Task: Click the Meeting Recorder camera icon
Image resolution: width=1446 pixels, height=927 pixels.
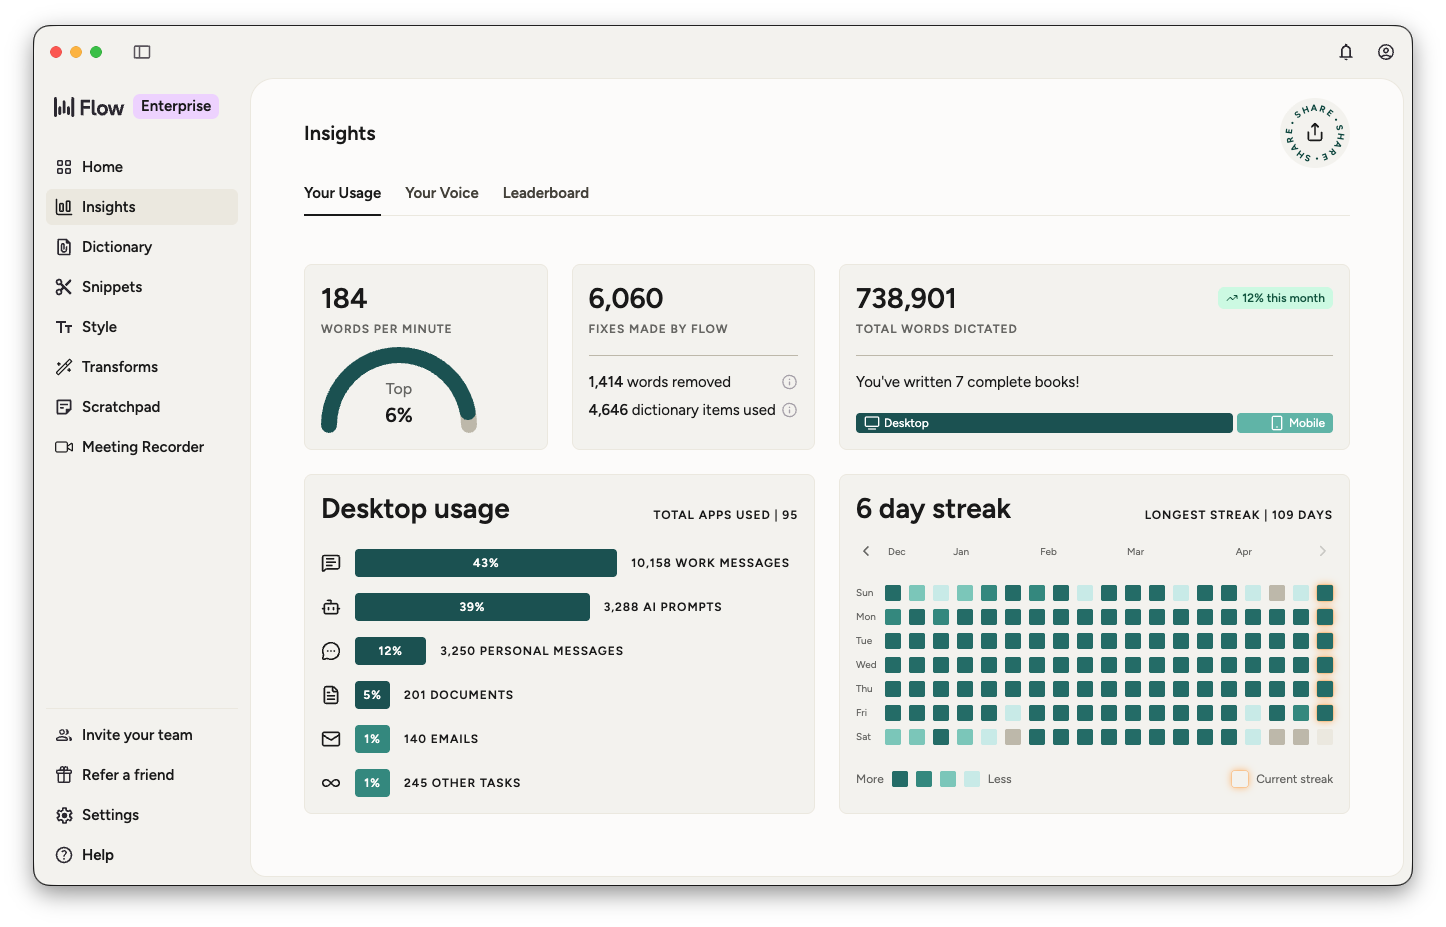Action: tap(64, 447)
